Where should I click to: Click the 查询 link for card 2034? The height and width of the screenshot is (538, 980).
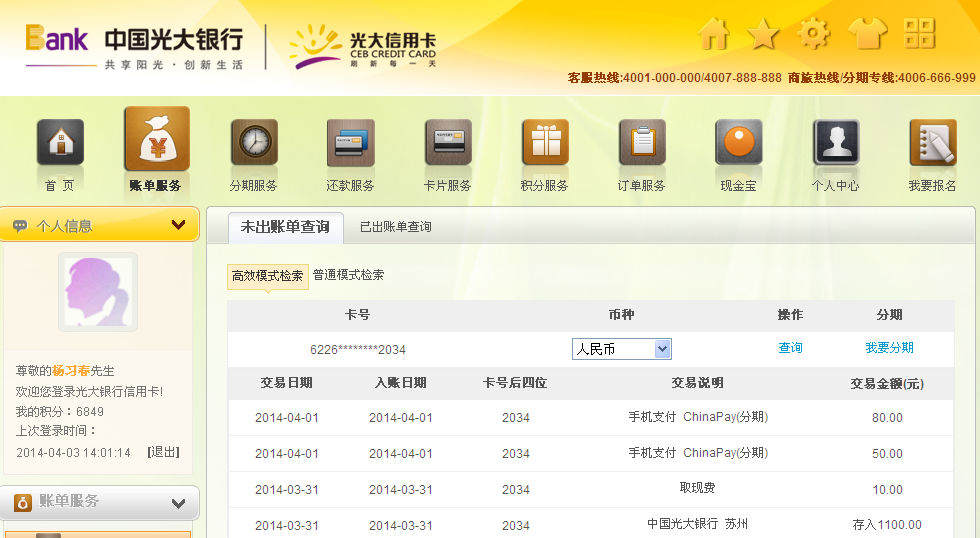790,348
